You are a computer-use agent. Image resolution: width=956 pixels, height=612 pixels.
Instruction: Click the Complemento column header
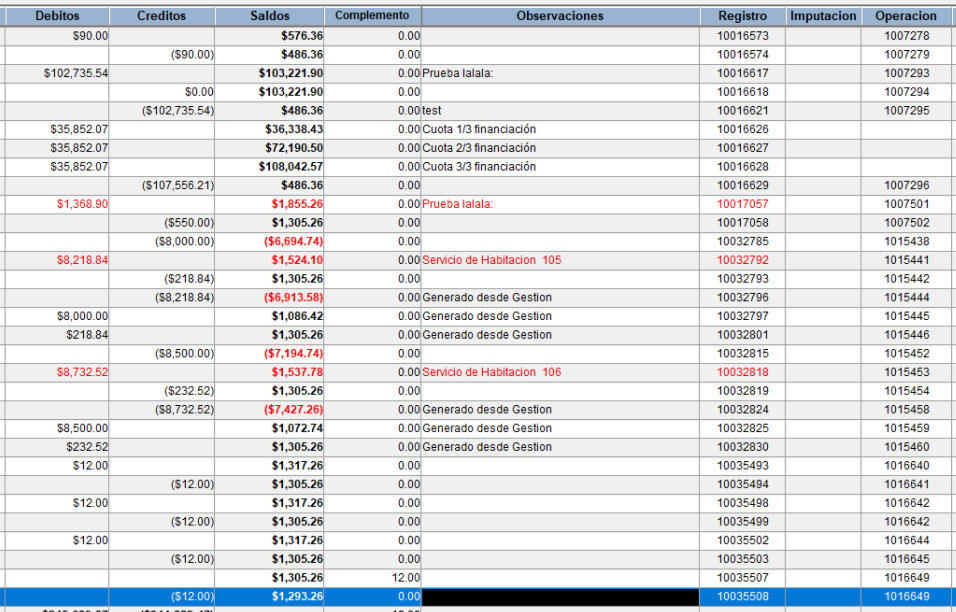[372, 16]
